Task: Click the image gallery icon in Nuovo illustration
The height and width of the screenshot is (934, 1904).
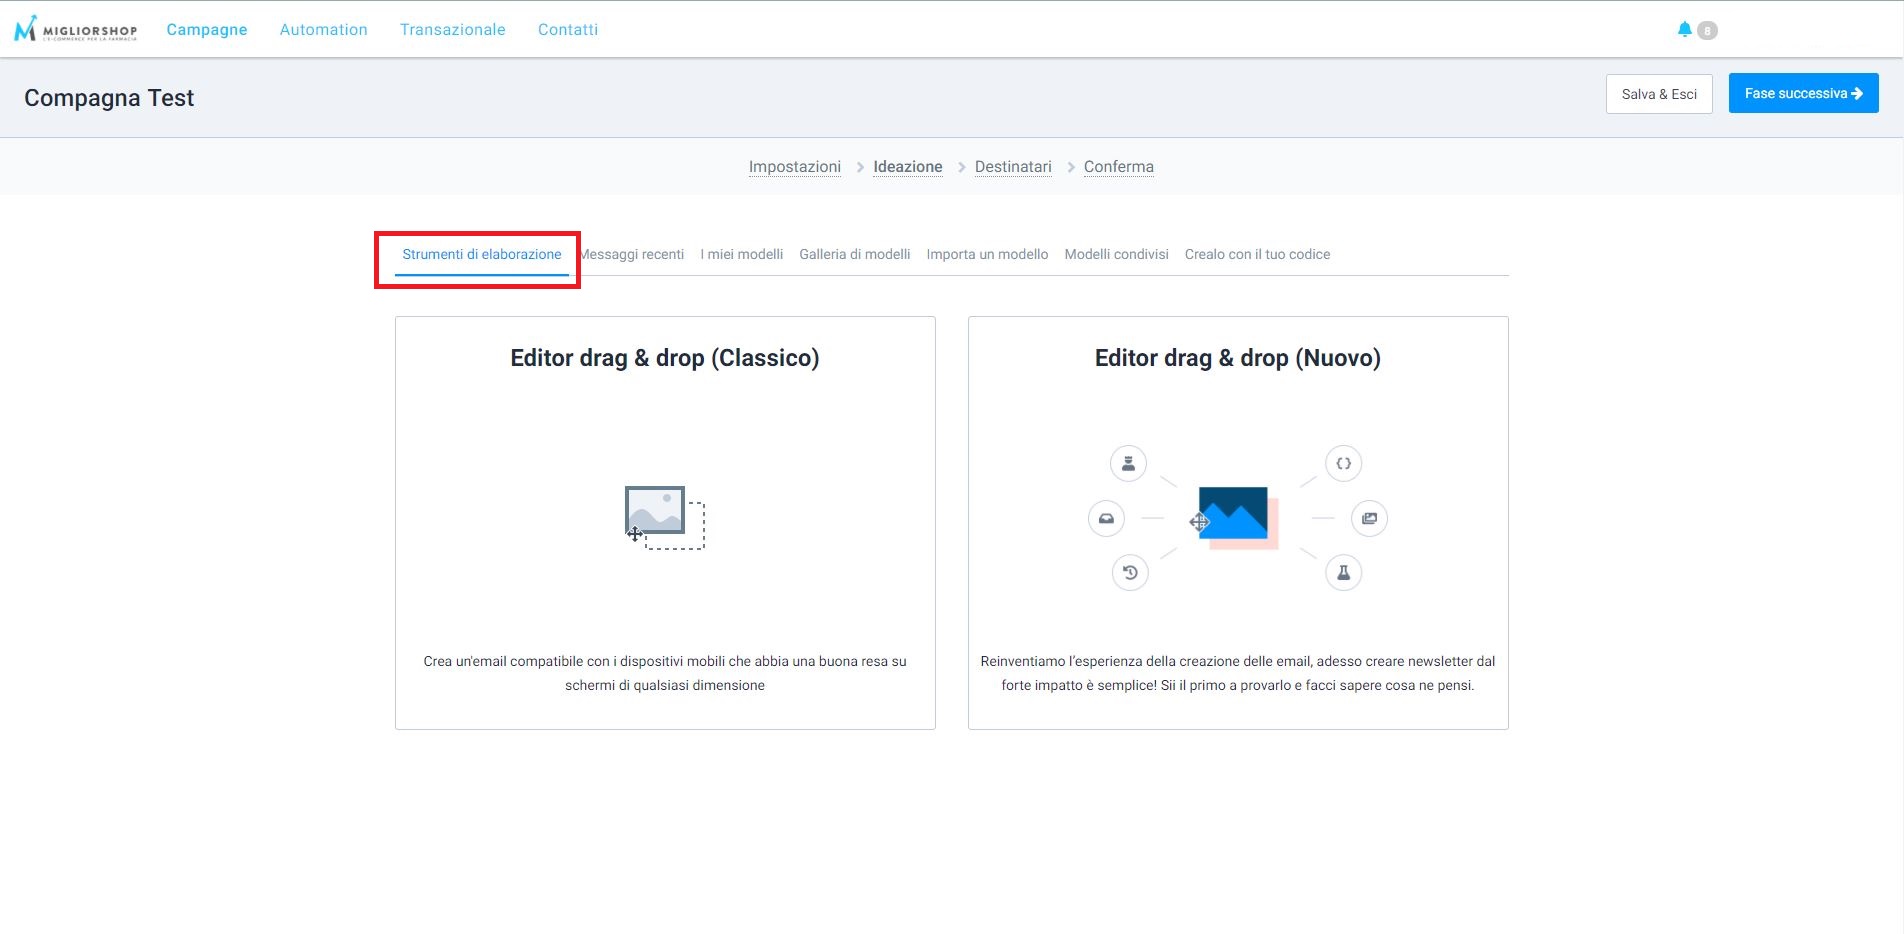Action: pyautogui.click(x=1369, y=518)
